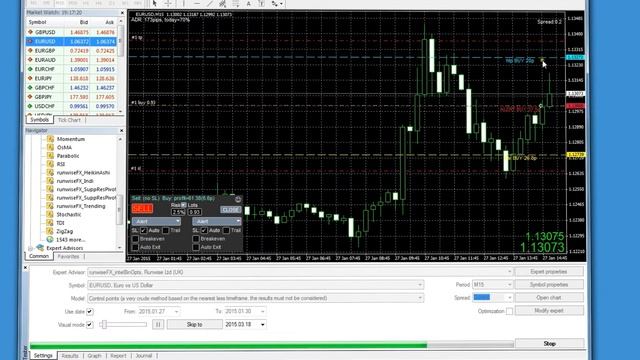The image size is (640, 360).
Task: Enable the left Breakeven checkbox
Action: tap(135, 239)
